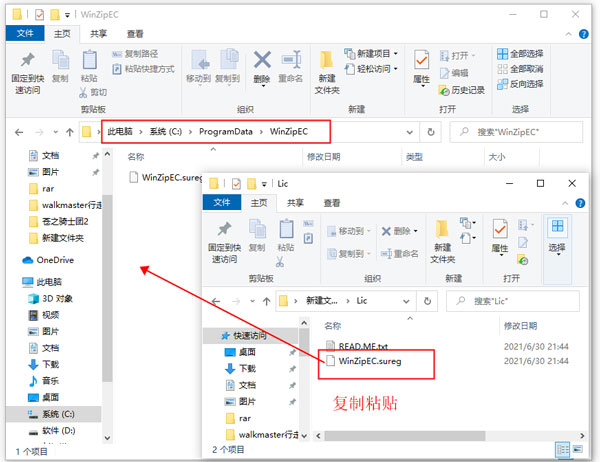600x462 pixels.
Task: Click Rename in Lic window ribbon
Action: (x=399, y=254)
